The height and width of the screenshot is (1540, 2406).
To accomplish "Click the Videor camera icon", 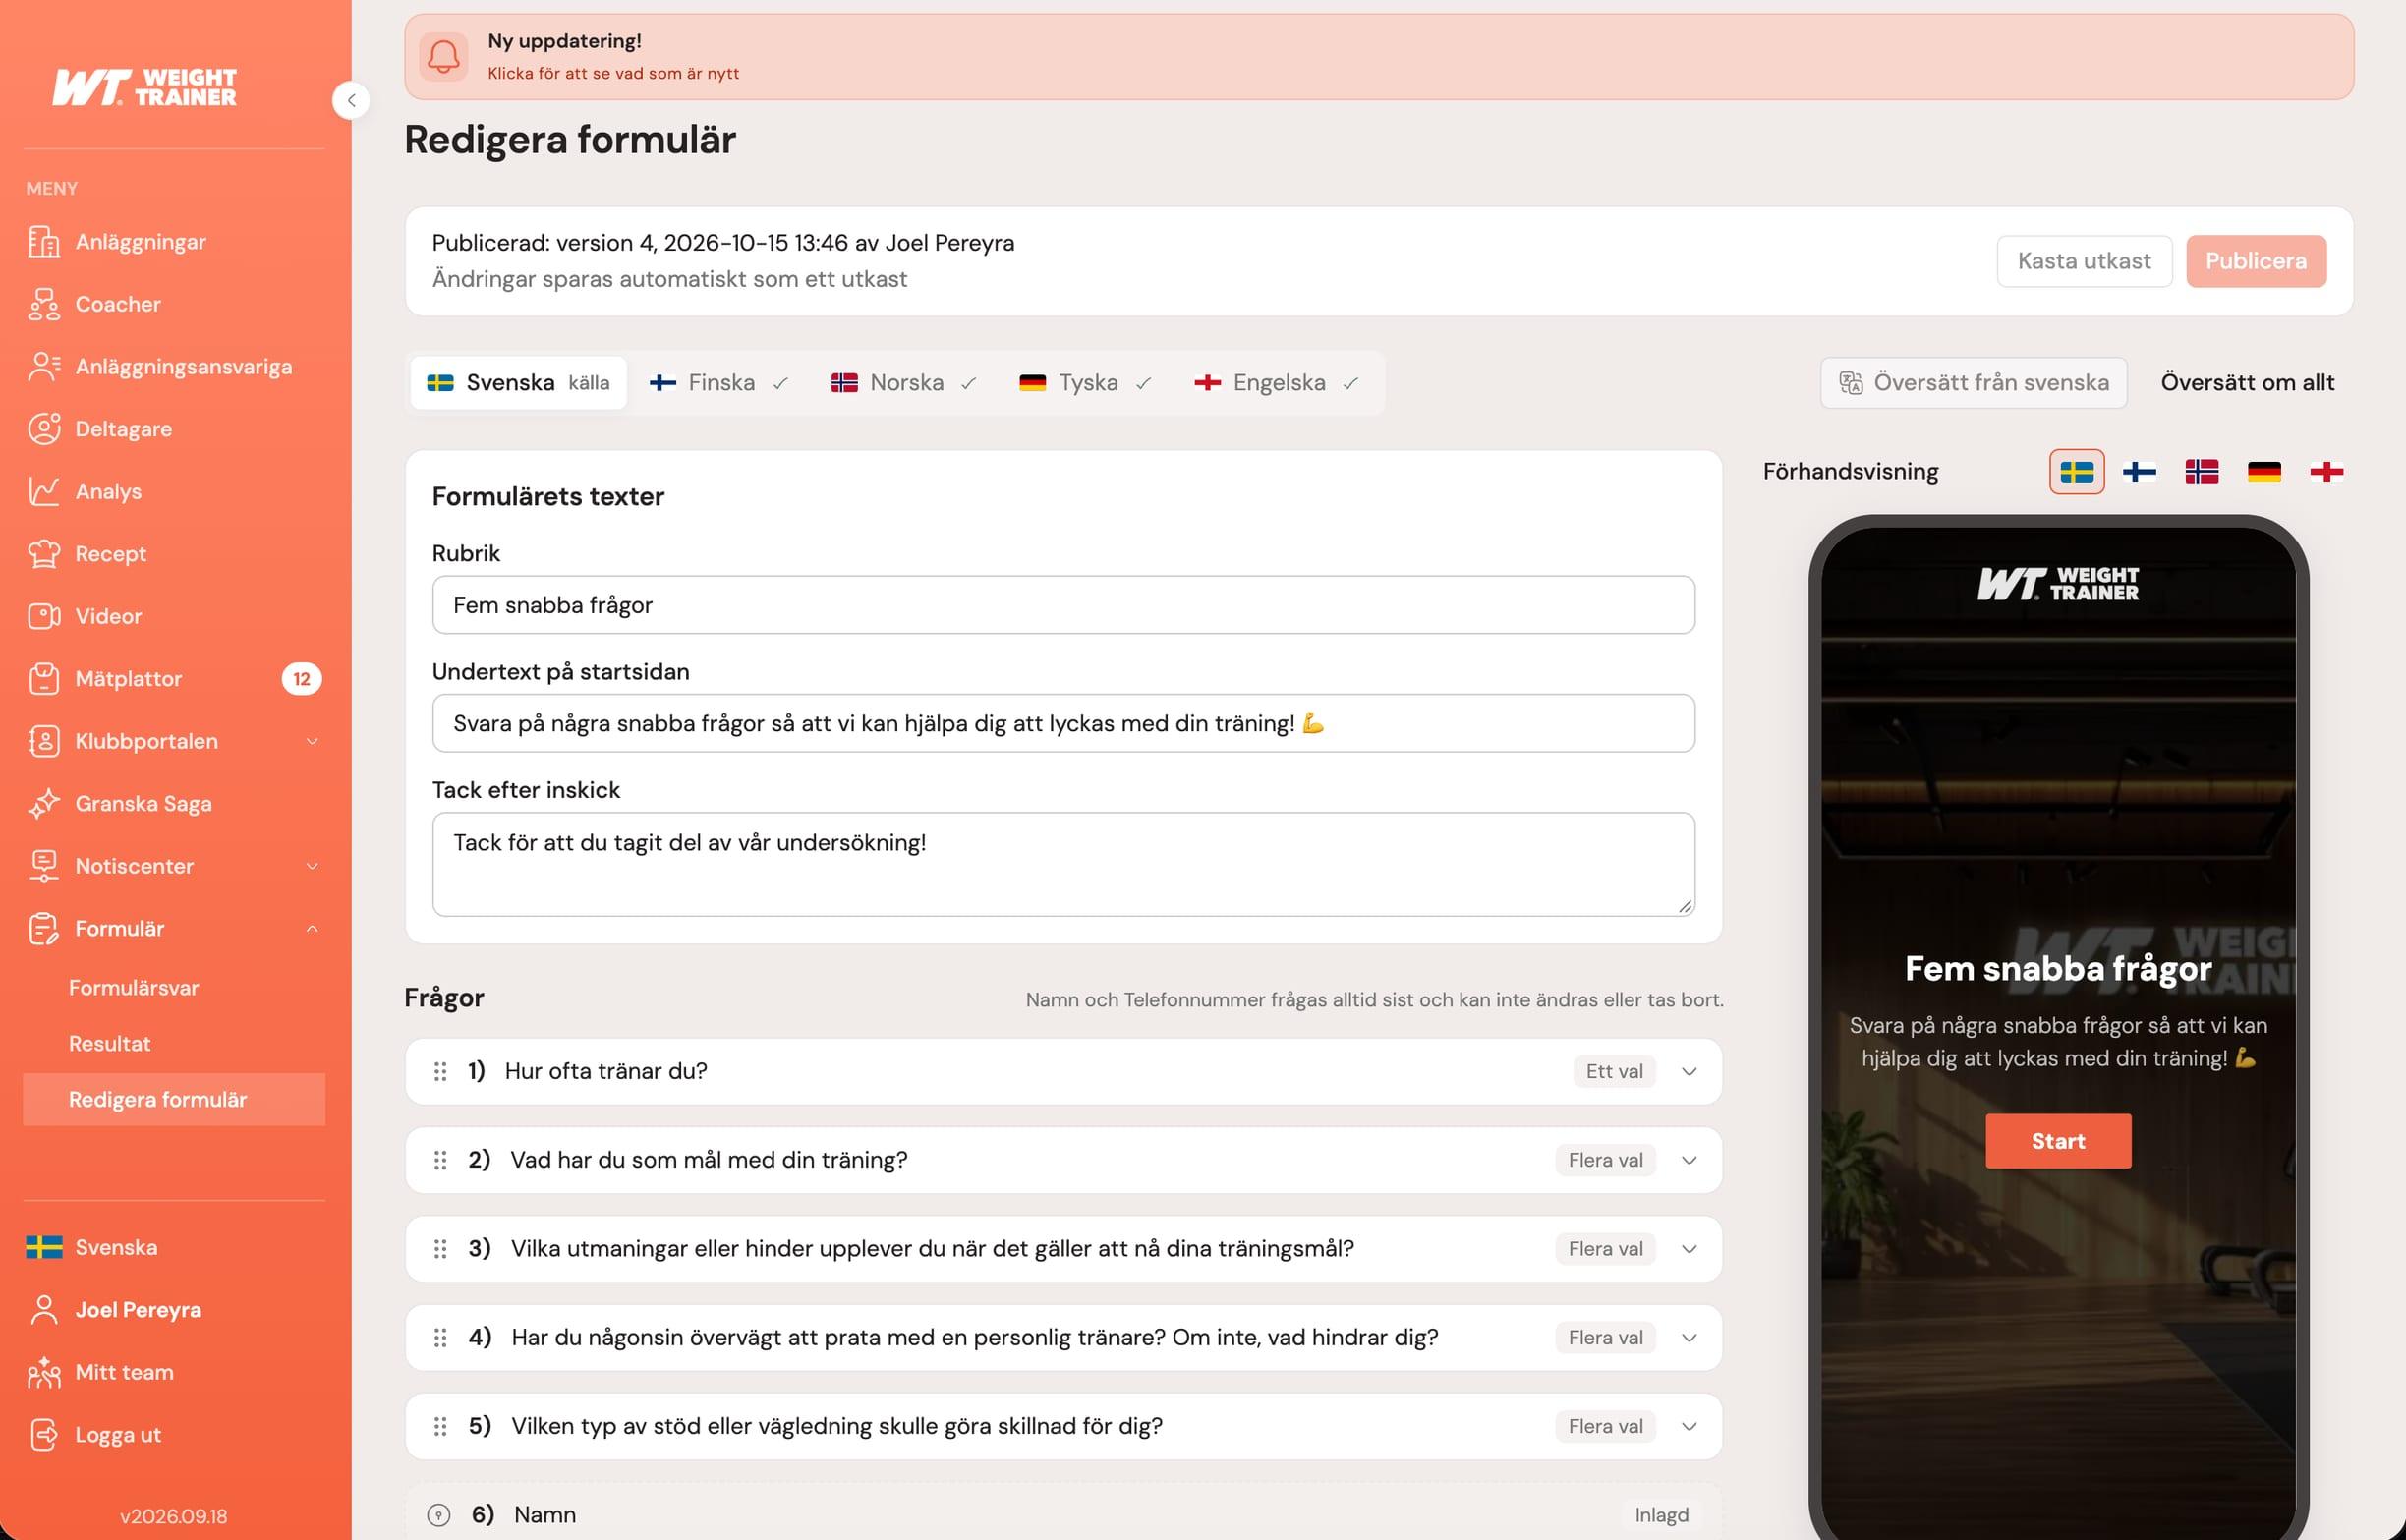I will (44, 616).
